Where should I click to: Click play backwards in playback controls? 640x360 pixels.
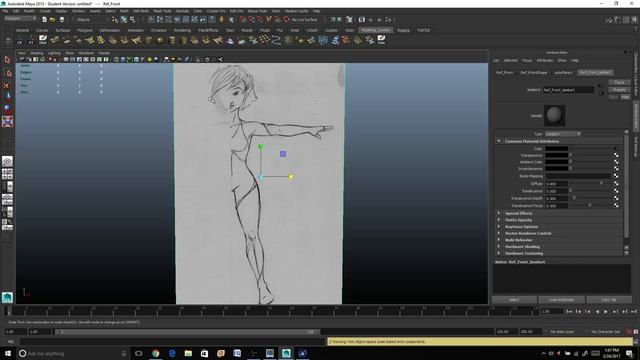coord(597,311)
